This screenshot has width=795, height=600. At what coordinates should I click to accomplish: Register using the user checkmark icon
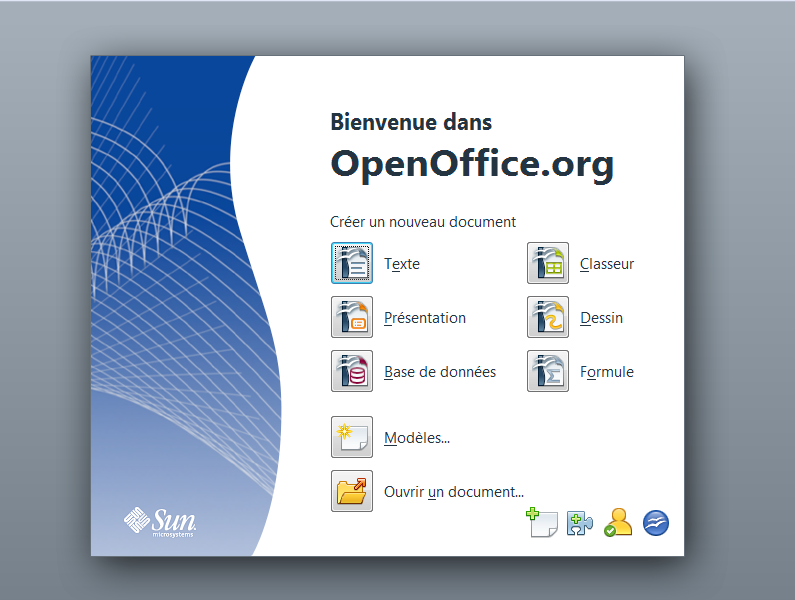click(x=618, y=523)
